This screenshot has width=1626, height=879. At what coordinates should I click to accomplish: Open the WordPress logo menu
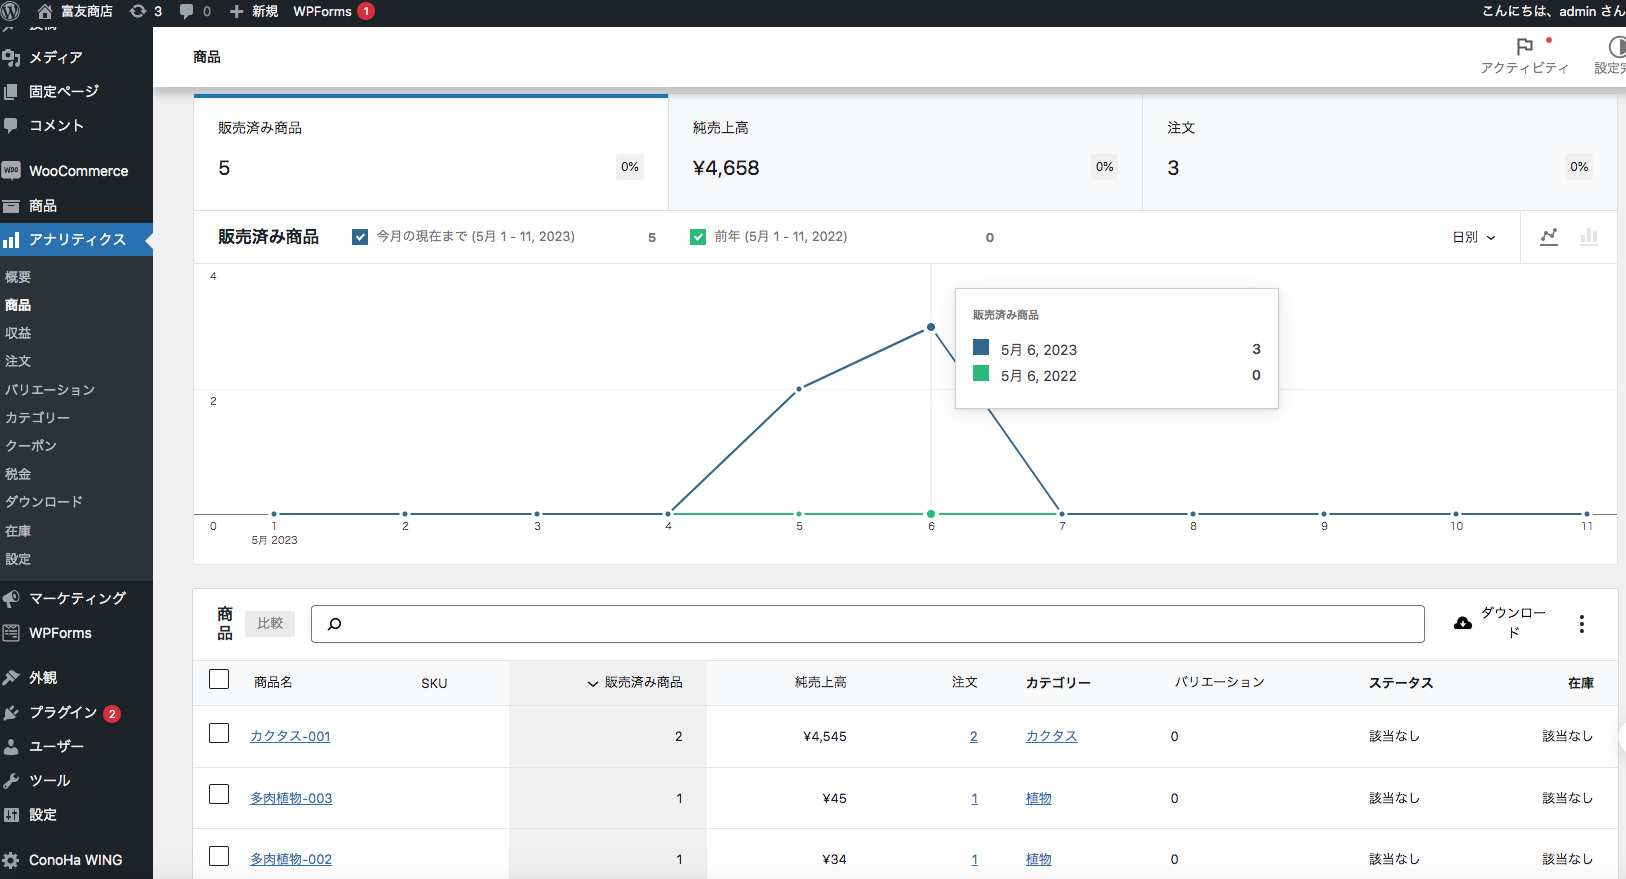click(x=11, y=11)
